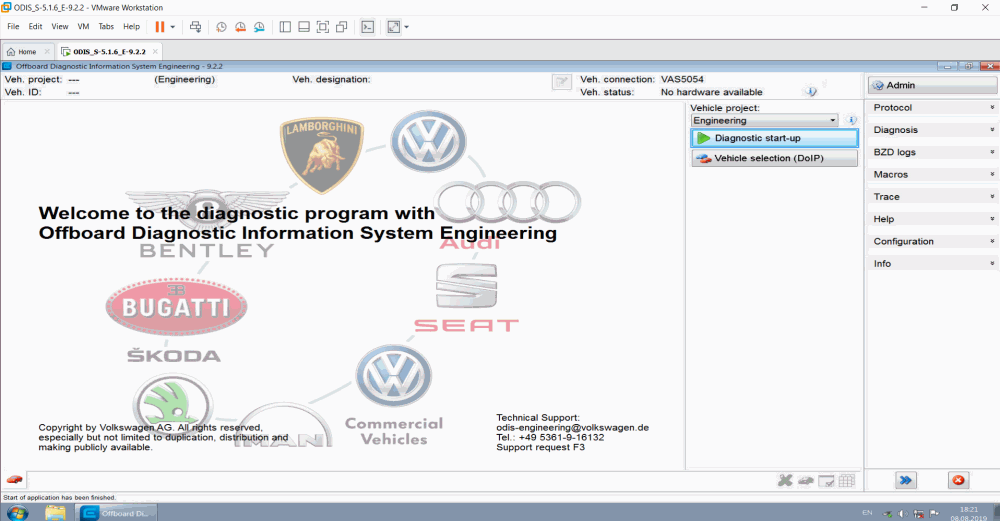Click the edit vehicle designation icon
Screen dimensions: 1000x521
(x=561, y=82)
